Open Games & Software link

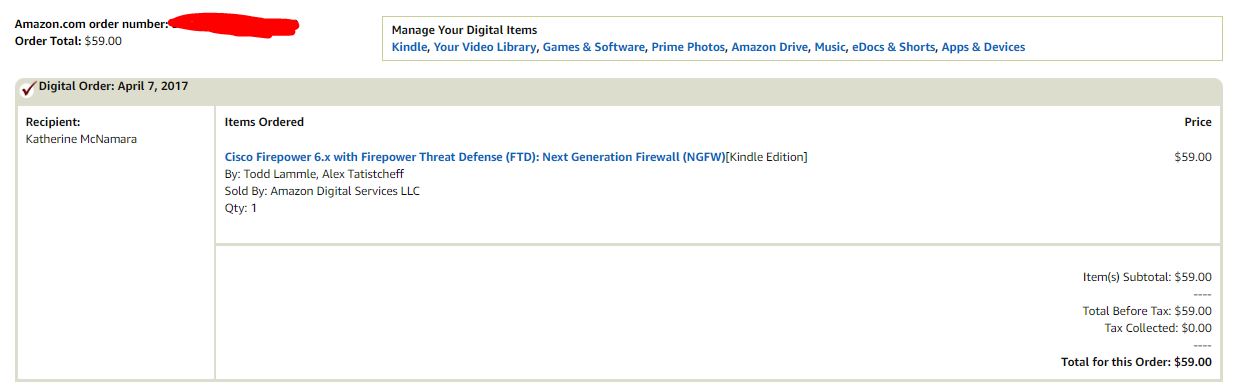[594, 47]
